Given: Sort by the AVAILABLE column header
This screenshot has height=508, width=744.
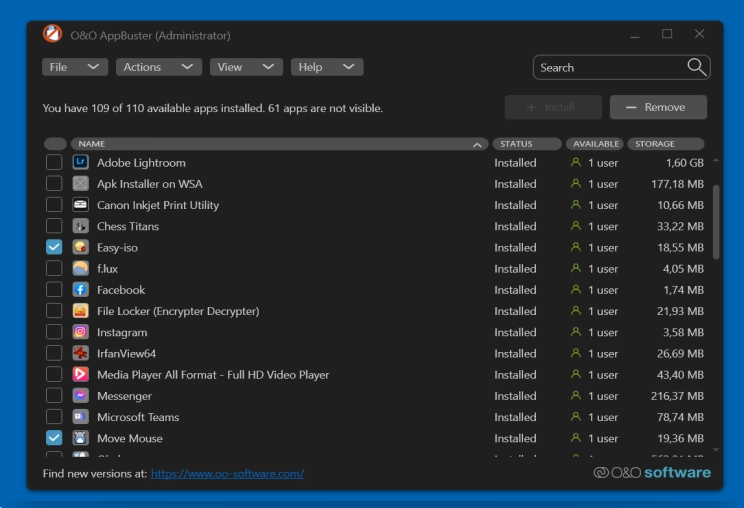Looking at the screenshot, I should pyautogui.click(x=595, y=144).
